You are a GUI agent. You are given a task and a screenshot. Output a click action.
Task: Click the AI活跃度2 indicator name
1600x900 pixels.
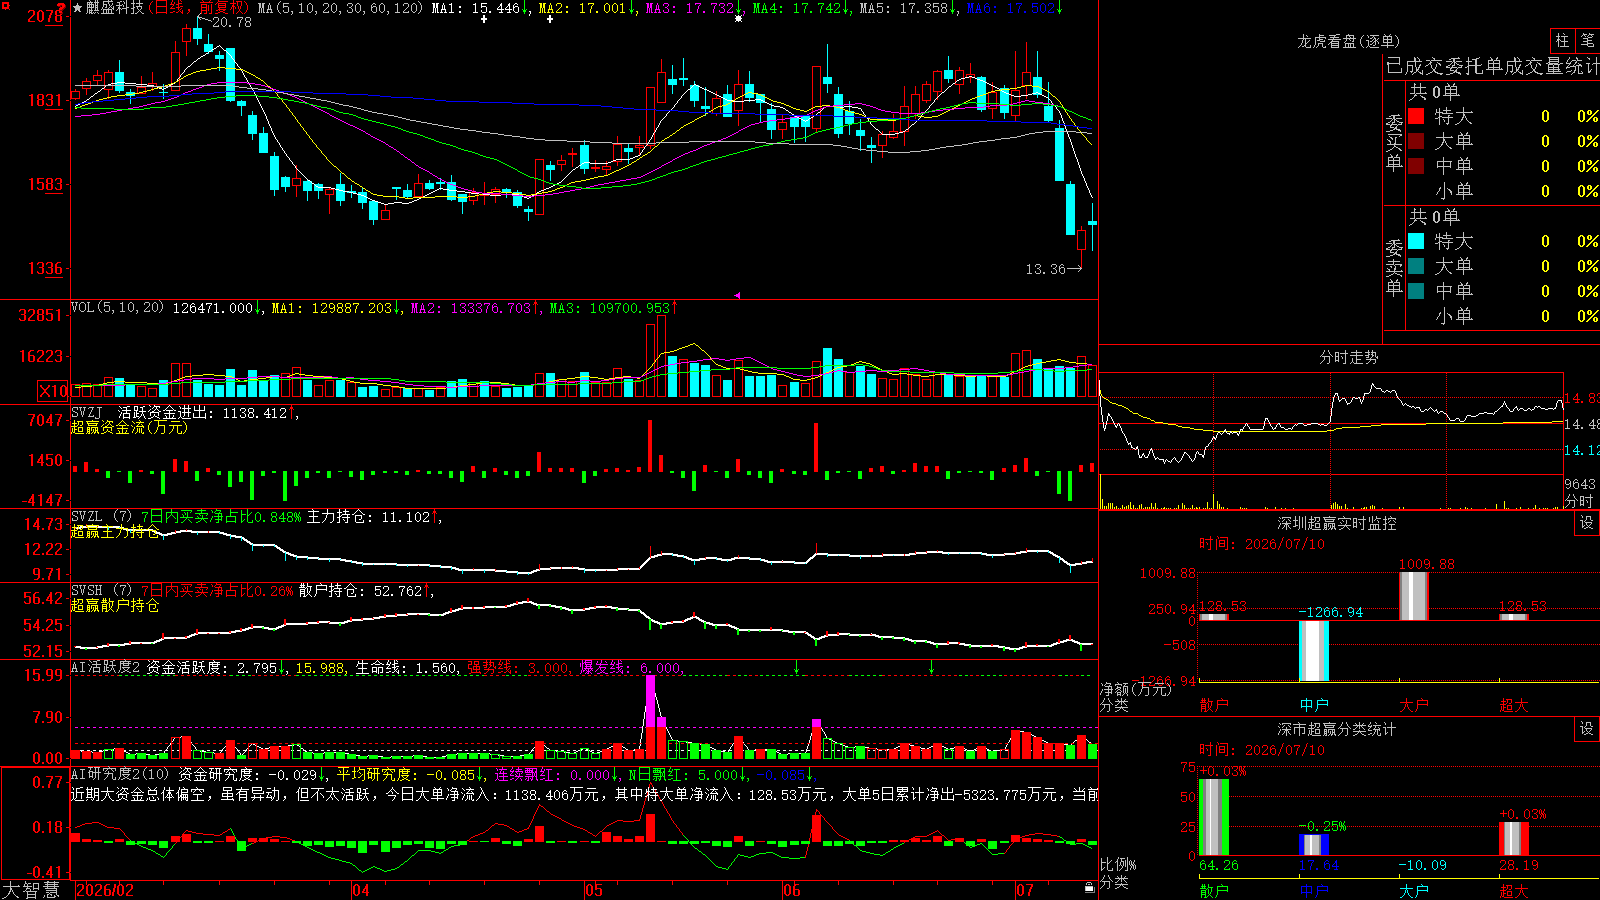105,667
